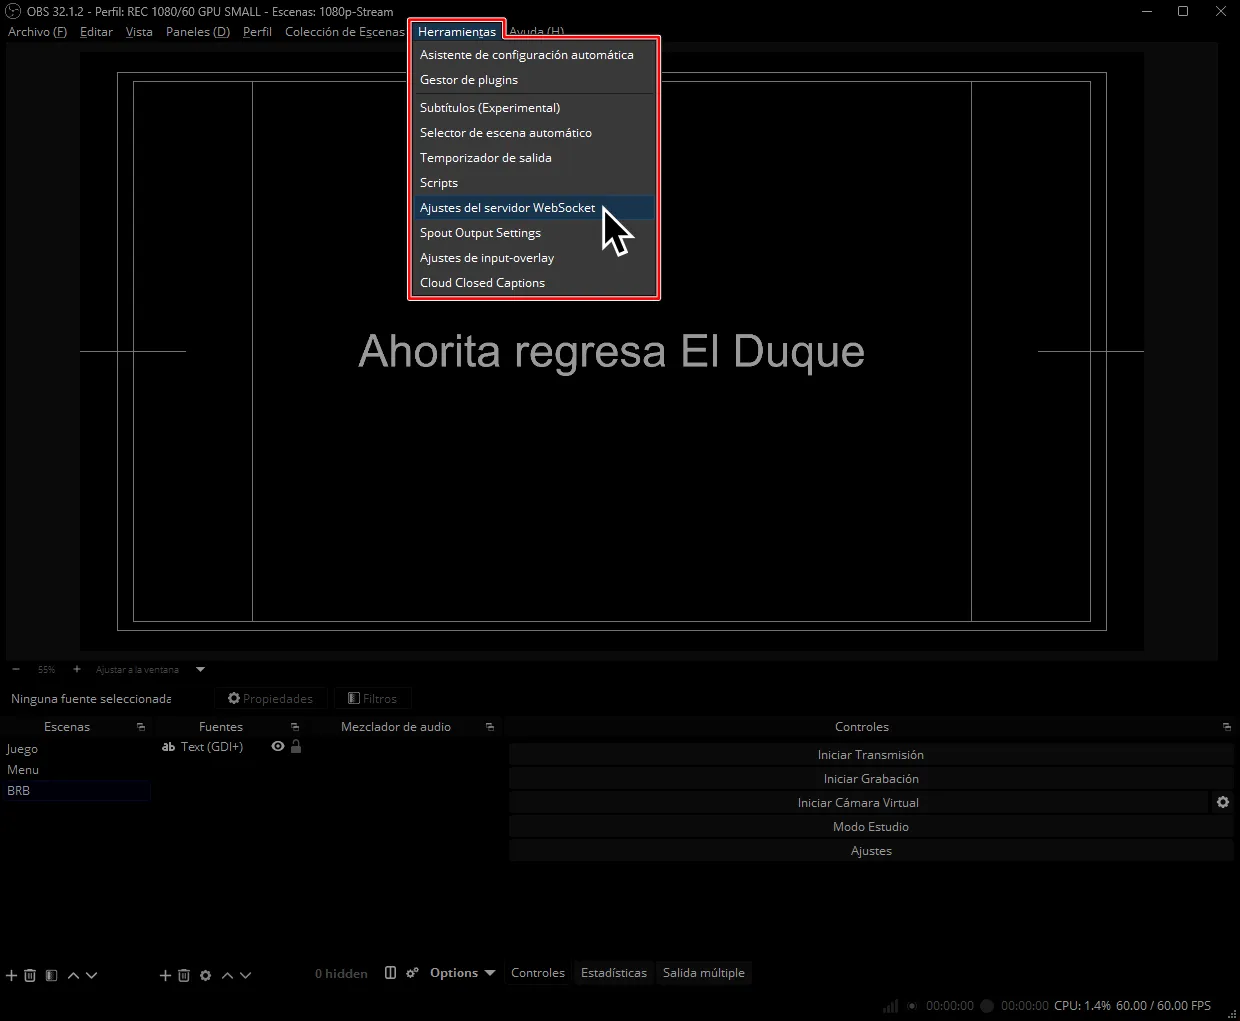The width and height of the screenshot is (1240, 1021).
Task: Move scene up with the Escenas up arrow
Action: coord(73,975)
